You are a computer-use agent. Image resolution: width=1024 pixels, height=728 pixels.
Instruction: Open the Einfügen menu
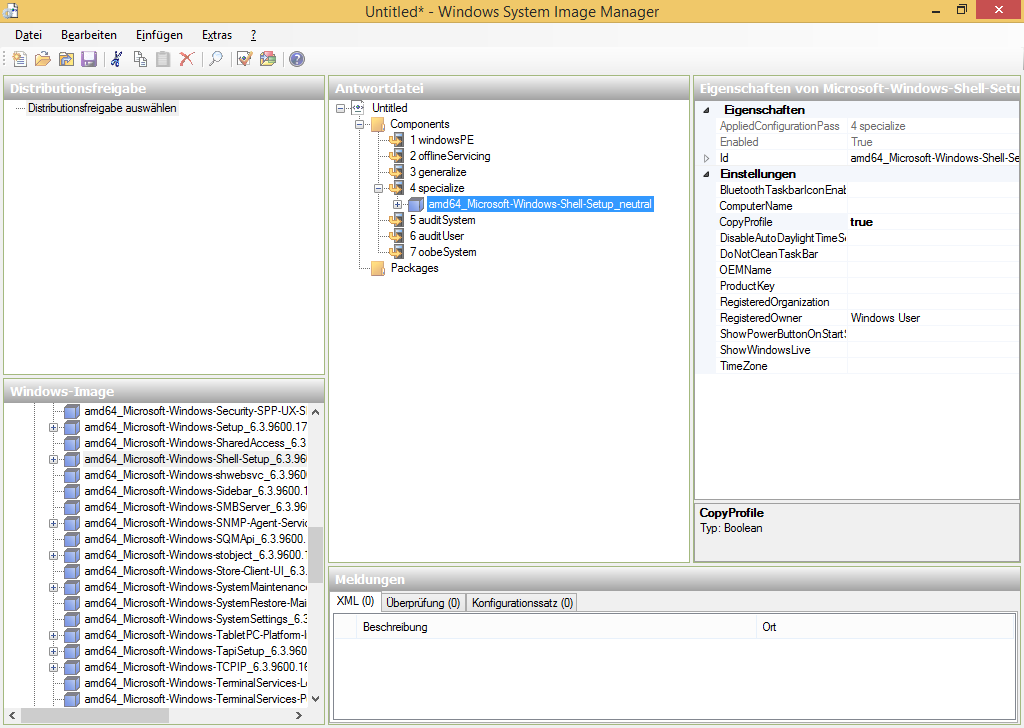click(159, 34)
